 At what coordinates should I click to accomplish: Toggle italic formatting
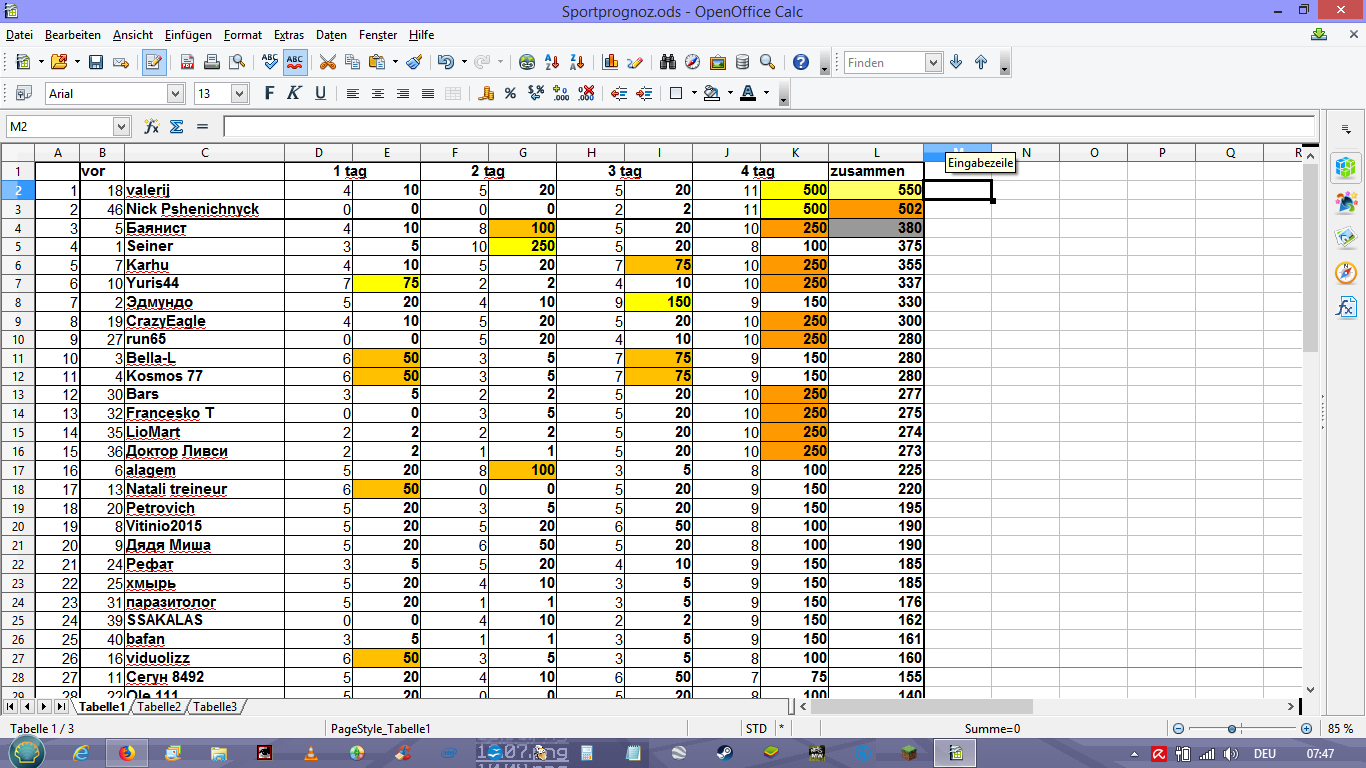pyautogui.click(x=294, y=93)
